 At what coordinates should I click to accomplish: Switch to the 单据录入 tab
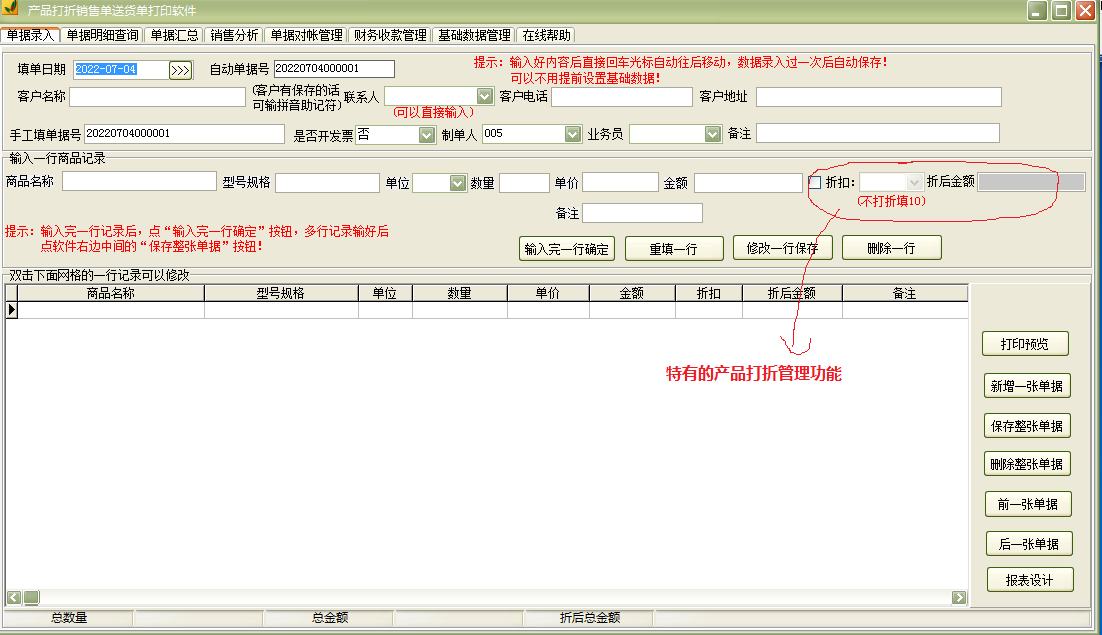tap(30, 35)
